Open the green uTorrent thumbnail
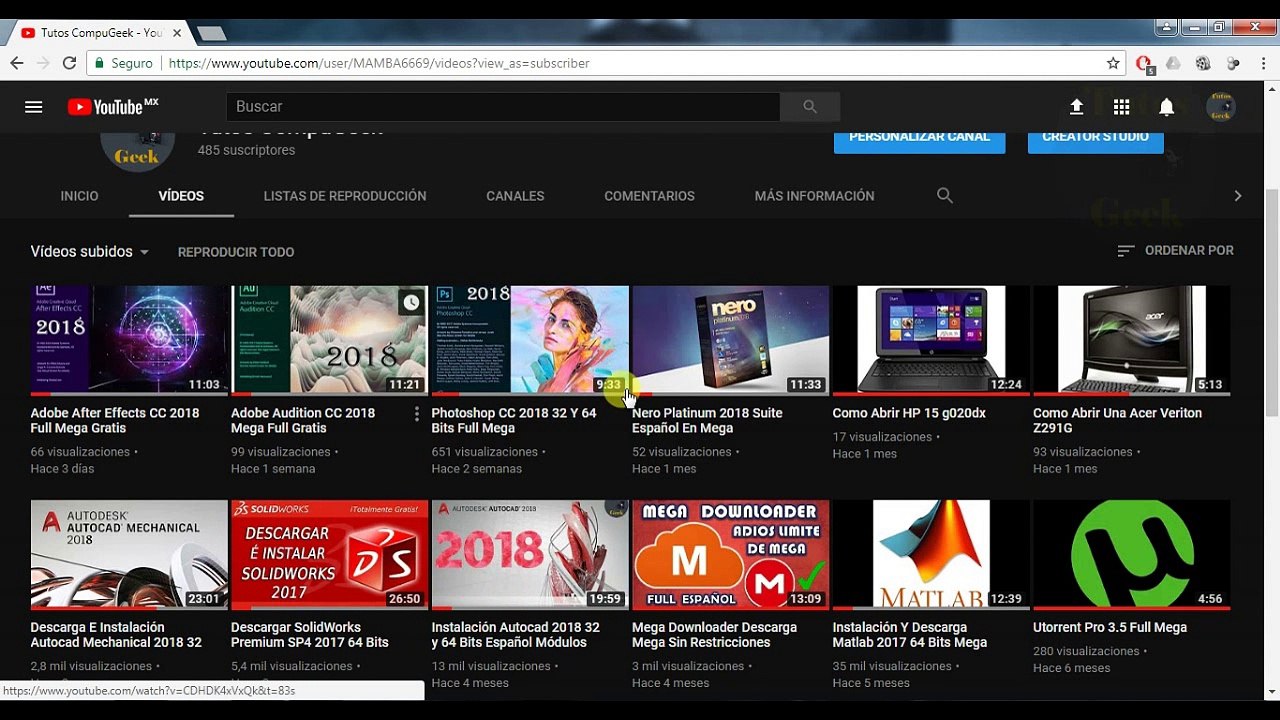Image resolution: width=1280 pixels, height=720 pixels. coord(1131,555)
